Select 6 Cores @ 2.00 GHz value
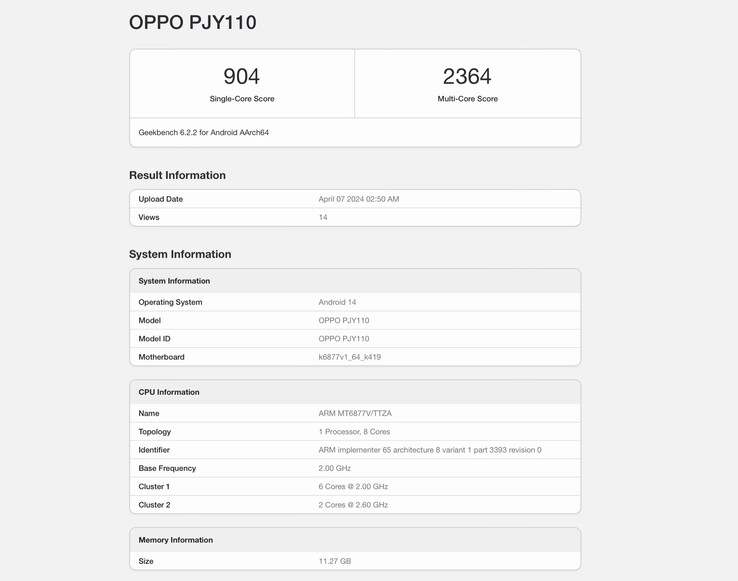This screenshot has height=581, width=738. (353, 487)
